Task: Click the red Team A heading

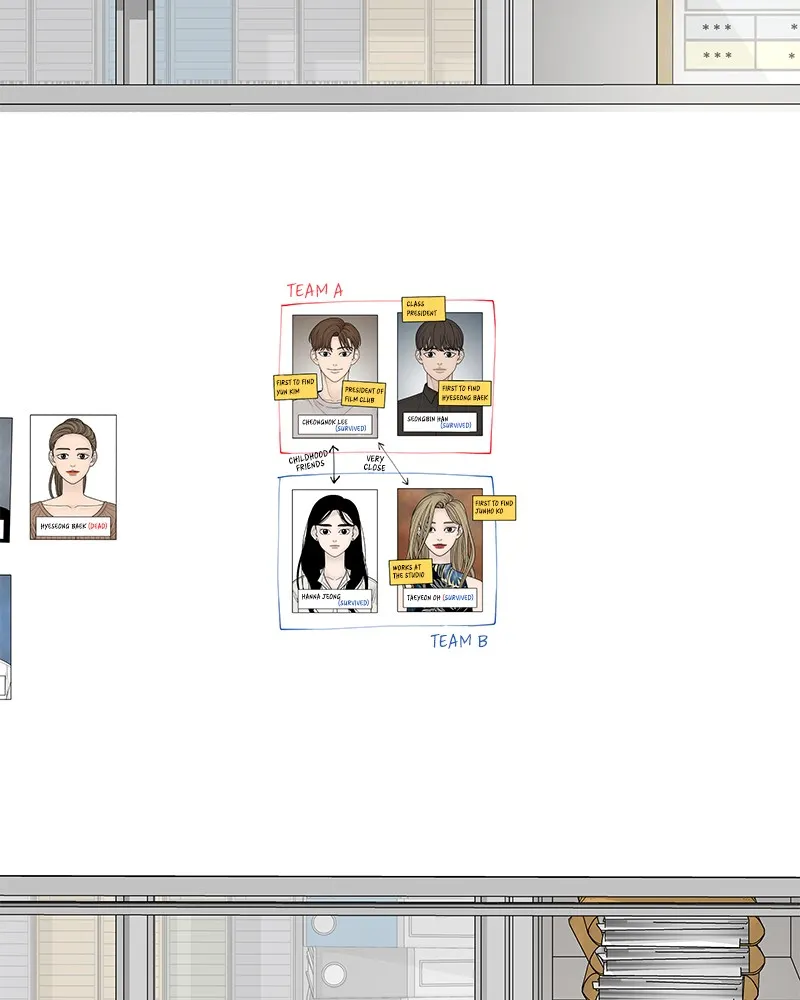Action: [x=315, y=291]
